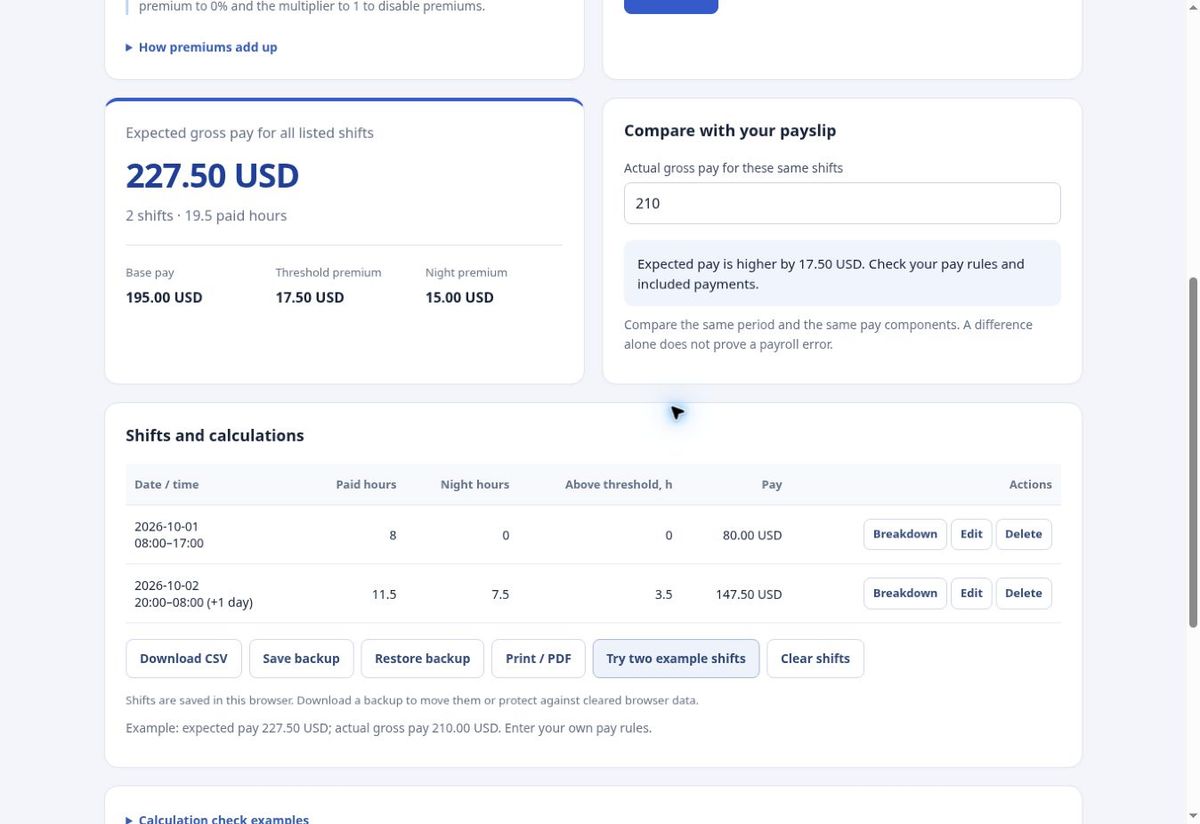Clear all shifts

click(815, 658)
